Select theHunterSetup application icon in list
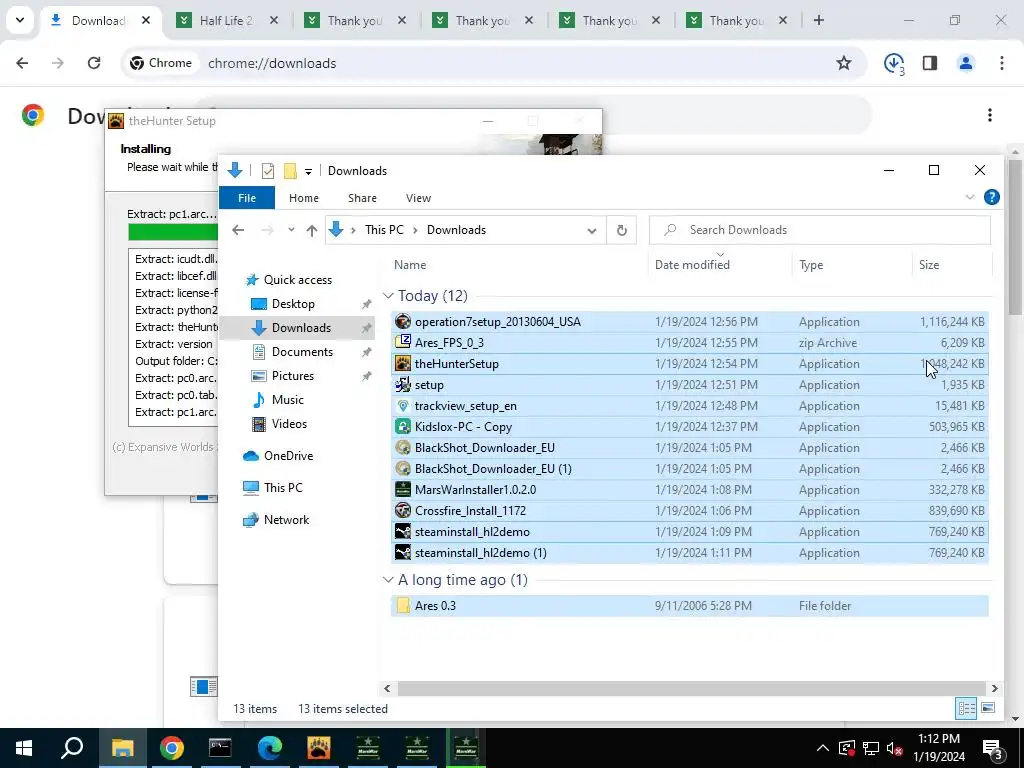This screenshot has height=768, width=1024. click(x=403, y=364)
